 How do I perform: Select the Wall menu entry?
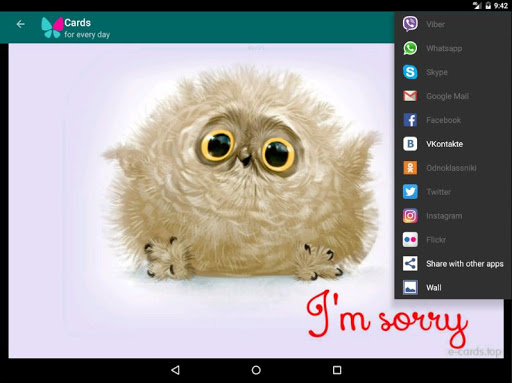point(452,288)
